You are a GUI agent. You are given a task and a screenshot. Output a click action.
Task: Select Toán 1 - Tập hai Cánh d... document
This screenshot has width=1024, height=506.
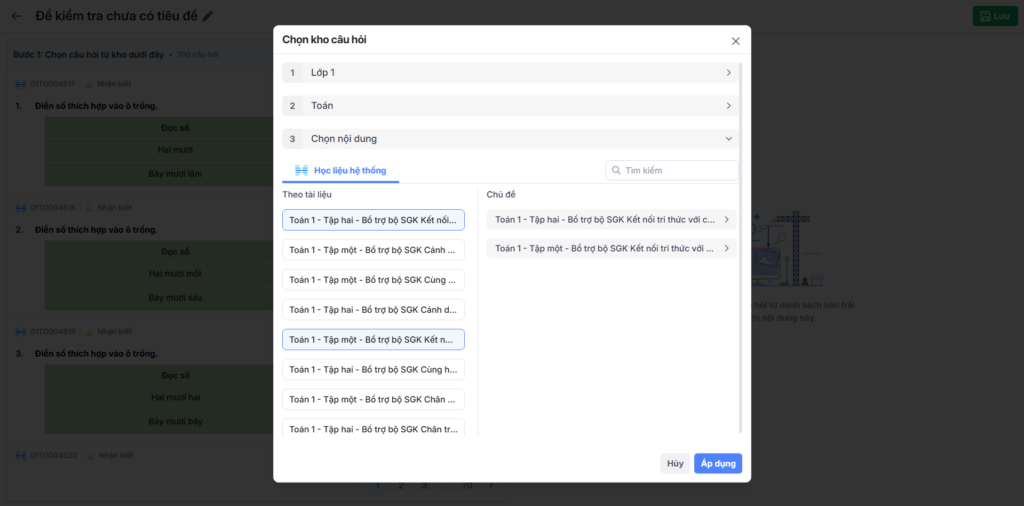pos(373,310)
